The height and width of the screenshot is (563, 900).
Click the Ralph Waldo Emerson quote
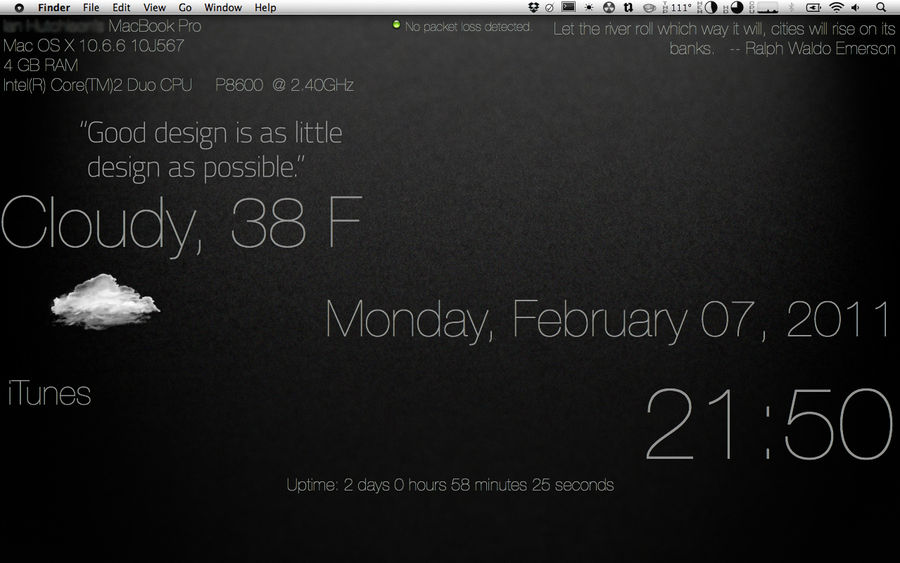point(724,38)
